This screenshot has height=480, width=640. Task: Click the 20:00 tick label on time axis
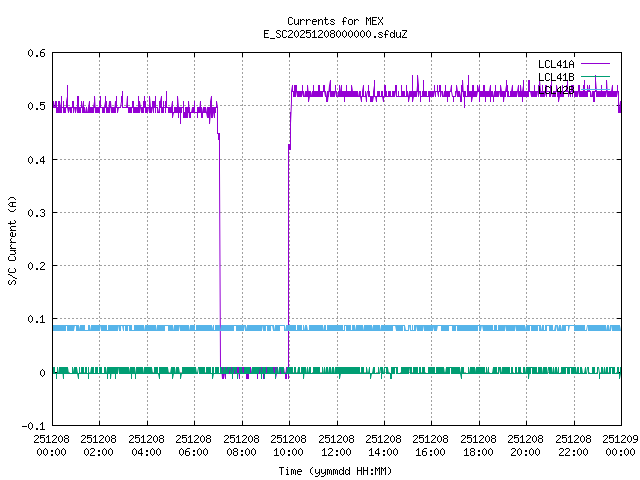[x=525, y=445]
